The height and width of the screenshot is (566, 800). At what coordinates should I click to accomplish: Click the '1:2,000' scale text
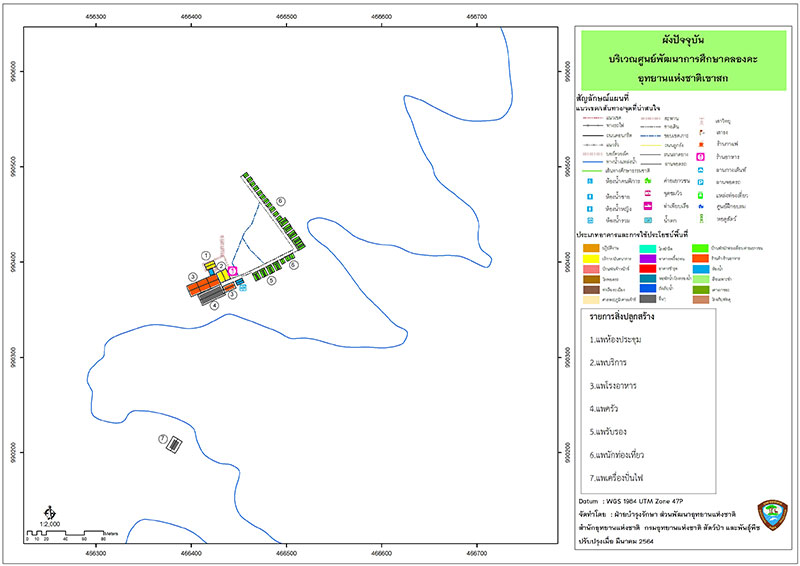51,524
